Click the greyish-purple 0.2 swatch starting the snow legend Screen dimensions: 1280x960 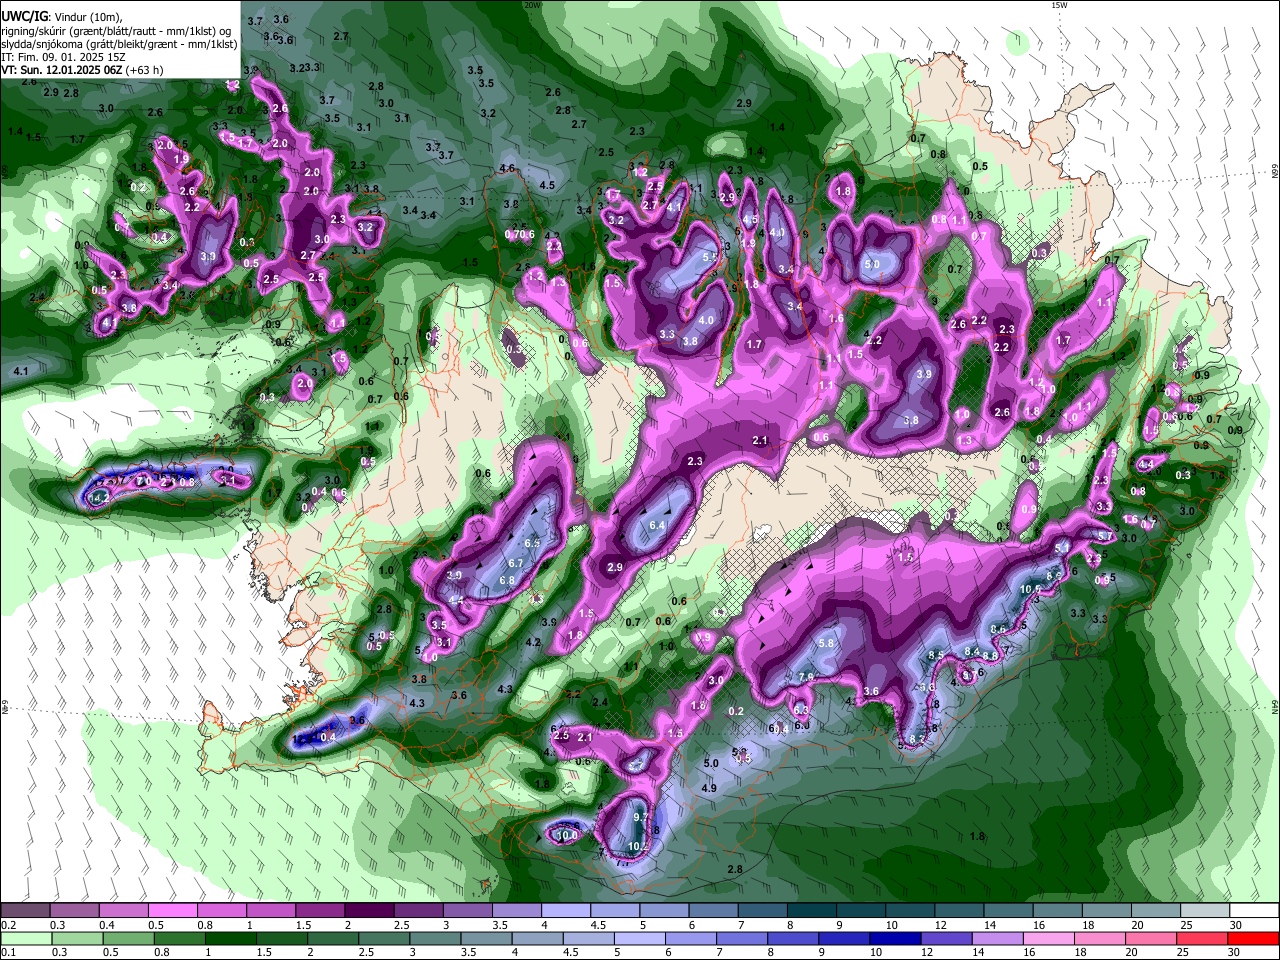pos(26,911)
